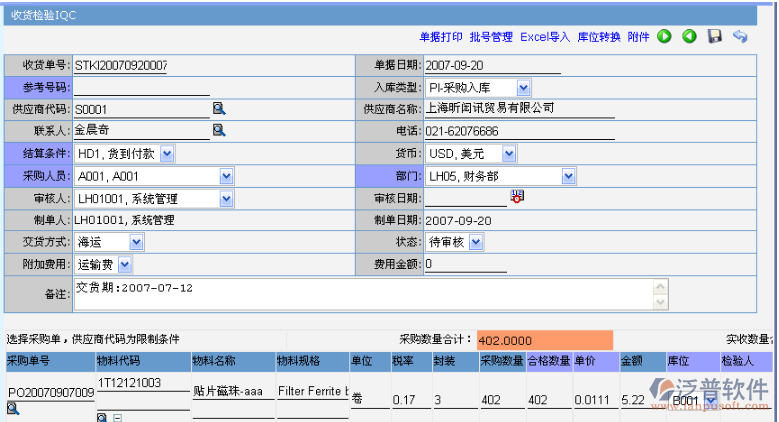The image size is (779, 422).
Task: Expand the 货币 currency dropdown
Action: (509, 153)
